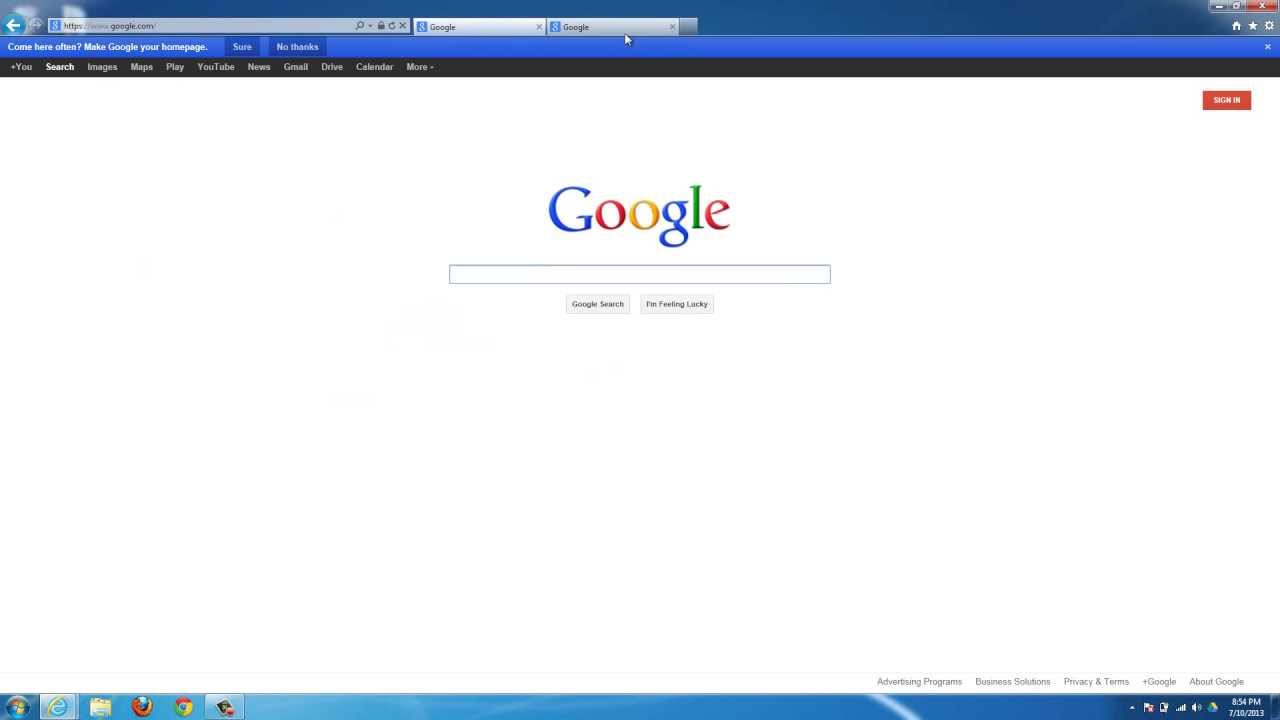Open Maps from the Google bar
The width and height of the screenshot is (1280, 720).
(142, 67)
